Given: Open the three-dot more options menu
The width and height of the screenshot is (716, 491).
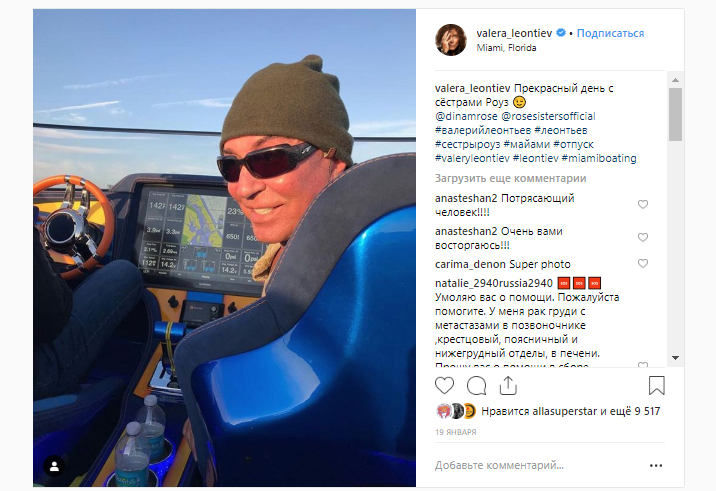Looking at the screenshot, I should (x=656, y=465).
